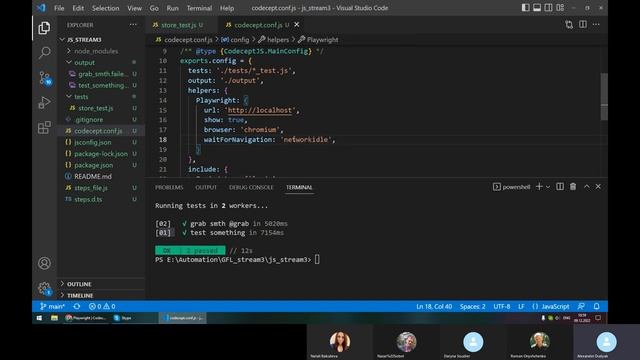Open the View menu
The image size is (640, 360).
(x=134, y=8)
